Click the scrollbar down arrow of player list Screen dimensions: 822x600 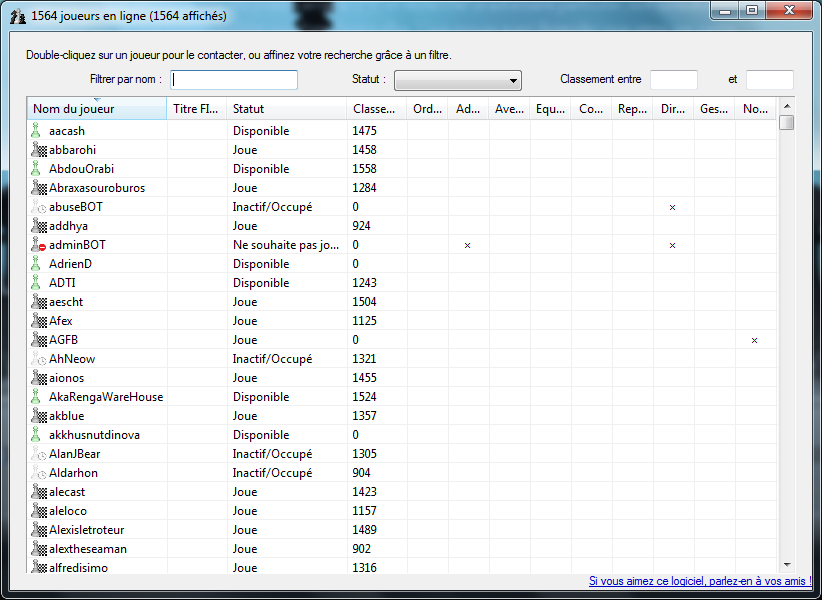pyautogui.click(x=787, y=565)
